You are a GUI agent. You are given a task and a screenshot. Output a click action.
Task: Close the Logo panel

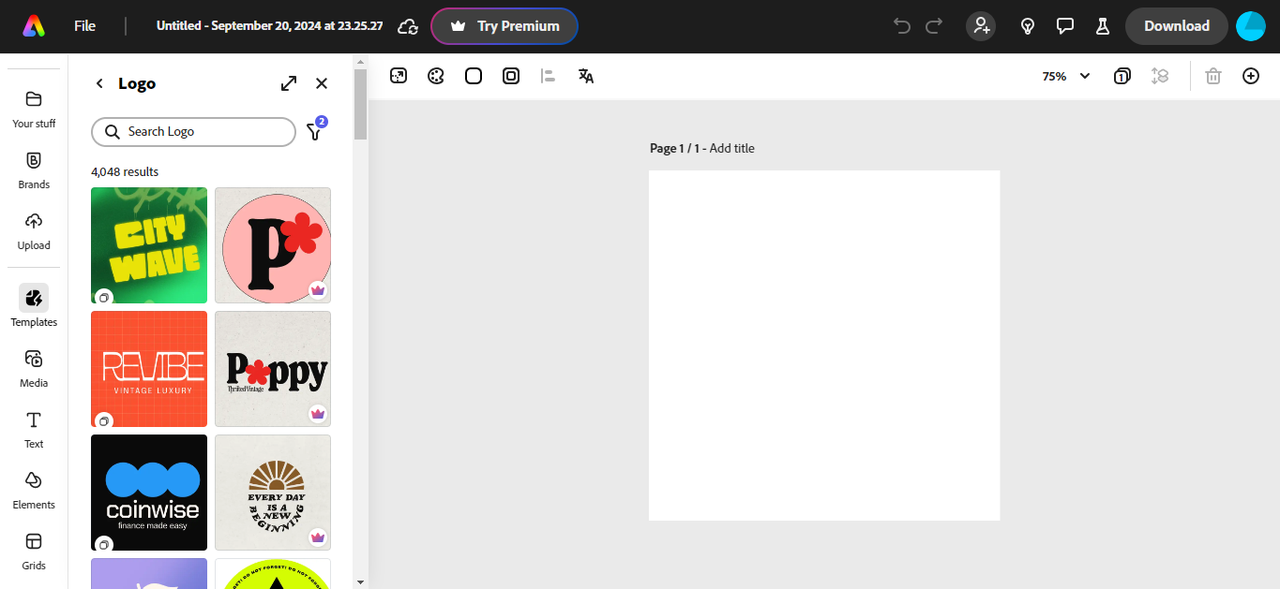tap(322, 84)
